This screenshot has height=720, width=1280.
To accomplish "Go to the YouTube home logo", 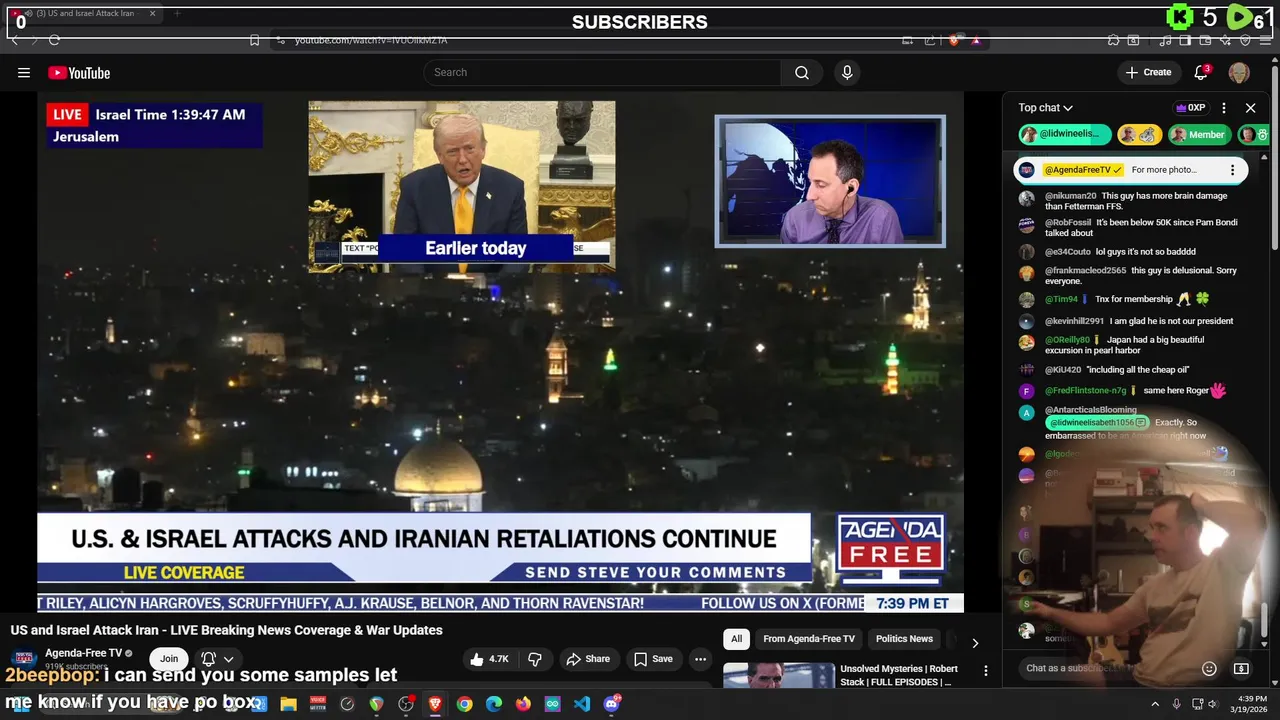I will (x=79, y=72).
